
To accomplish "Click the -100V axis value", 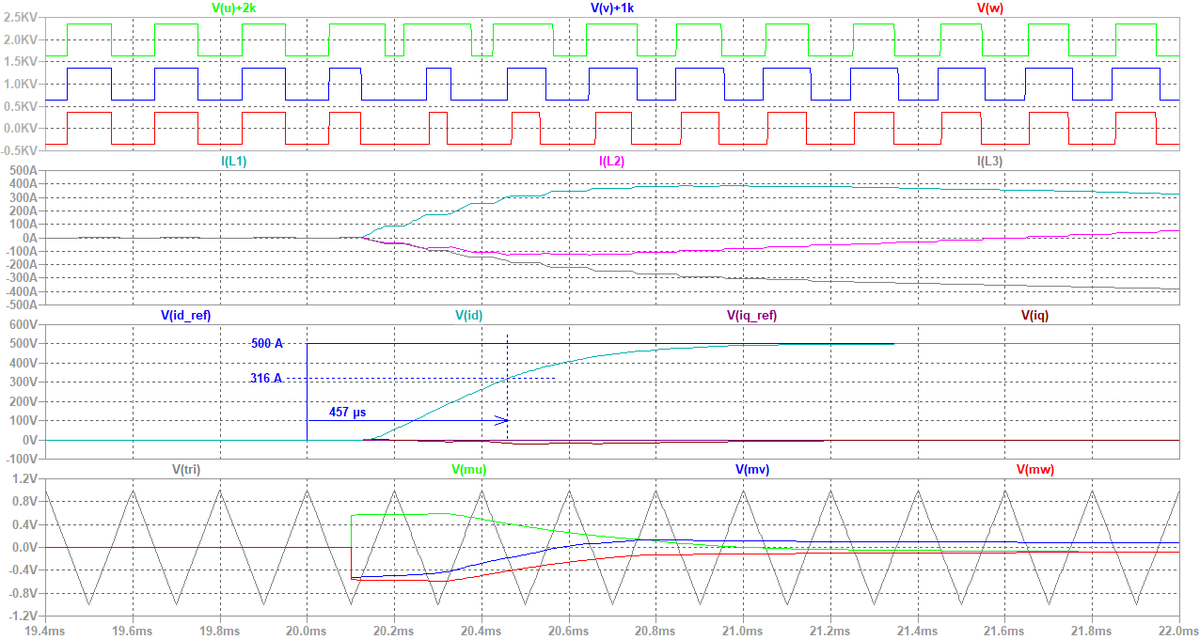I will tap(19, 459).
